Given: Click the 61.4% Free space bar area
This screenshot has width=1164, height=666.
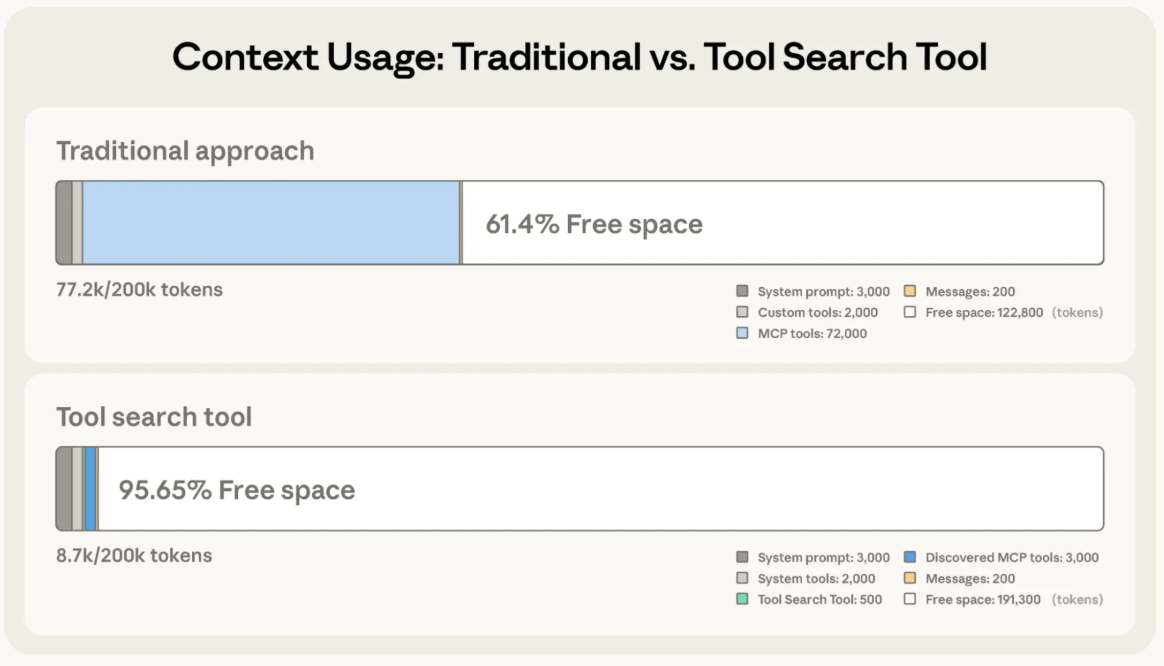Looking at the screenshot, I should coord(782,223).
